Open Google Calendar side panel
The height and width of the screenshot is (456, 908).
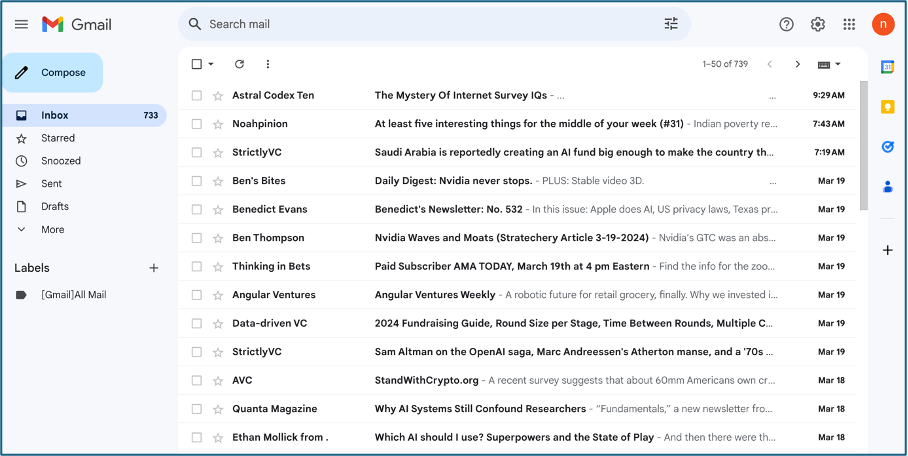coord(887,67)
